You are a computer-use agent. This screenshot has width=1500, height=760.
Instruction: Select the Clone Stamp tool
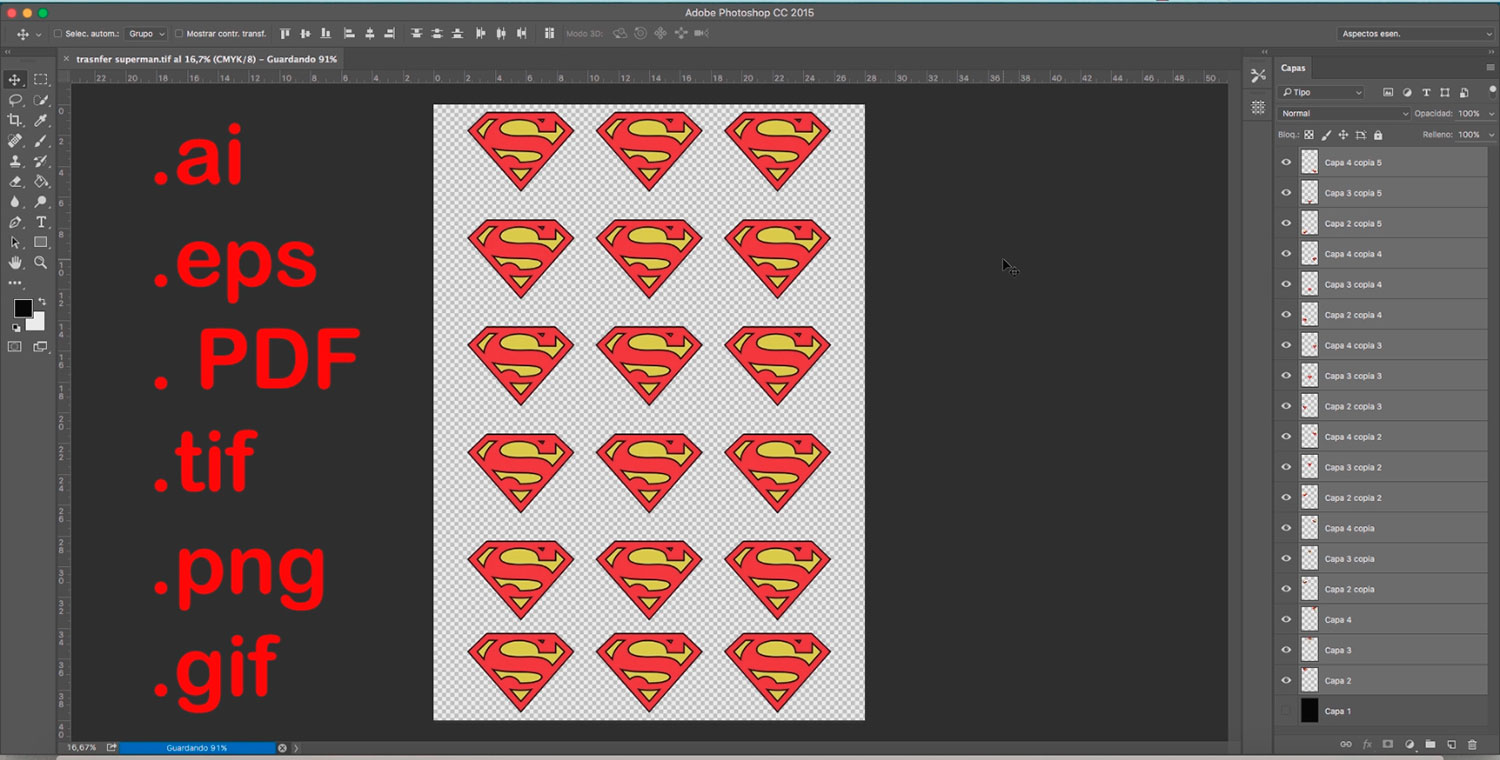(x=15, y=161)
